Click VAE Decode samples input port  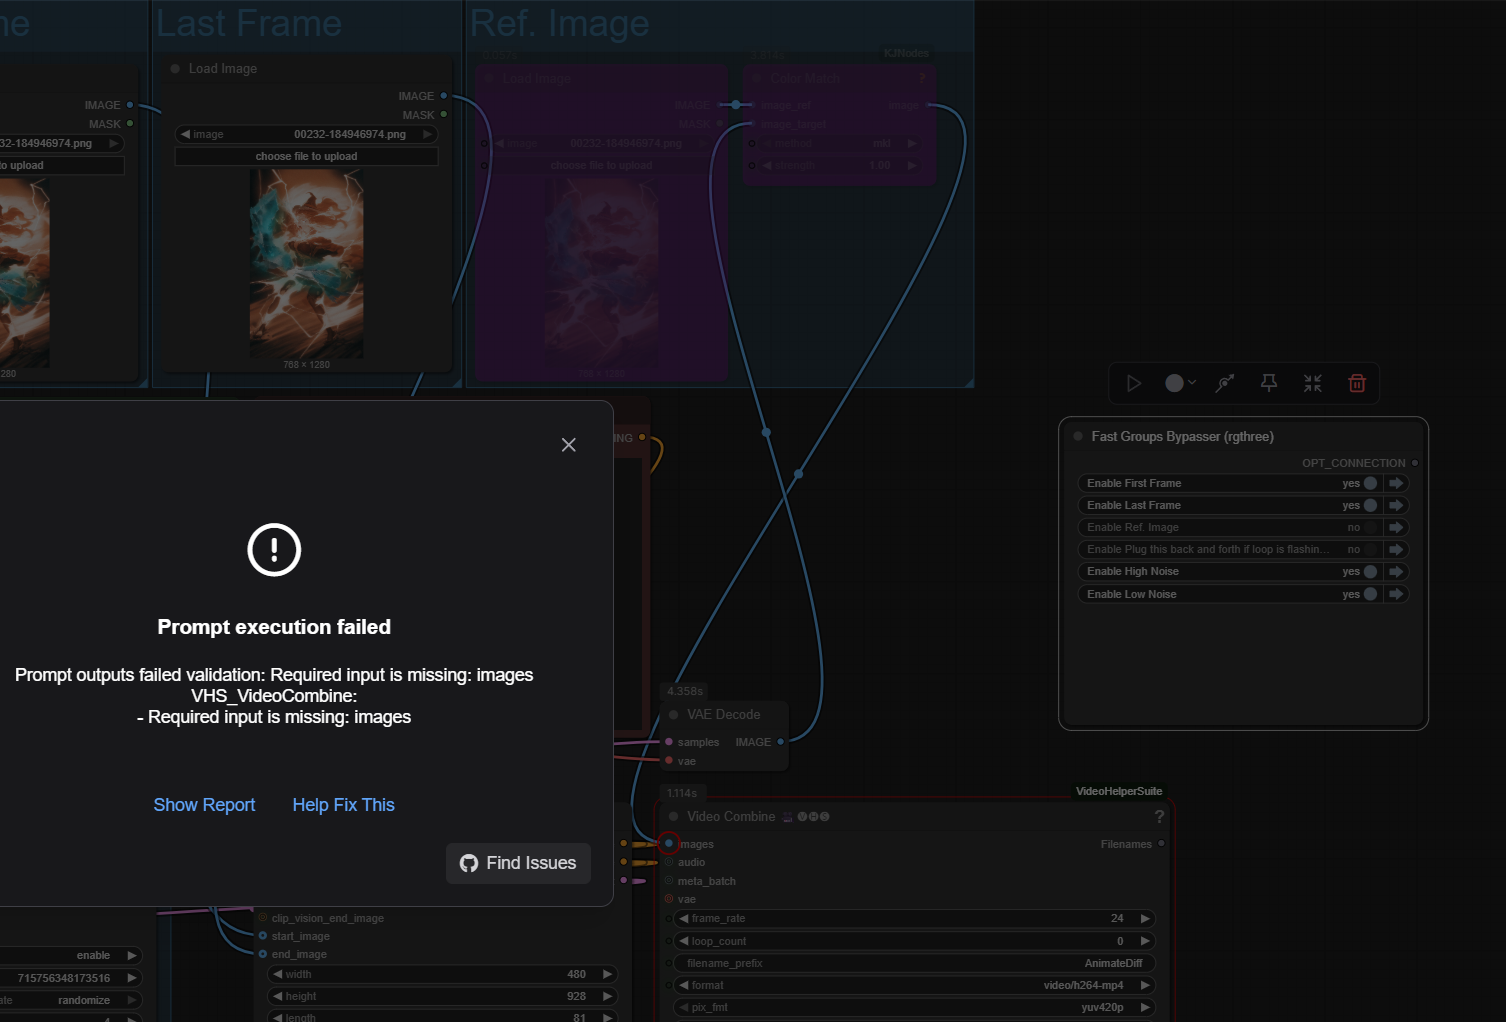[x=669, y=742]
